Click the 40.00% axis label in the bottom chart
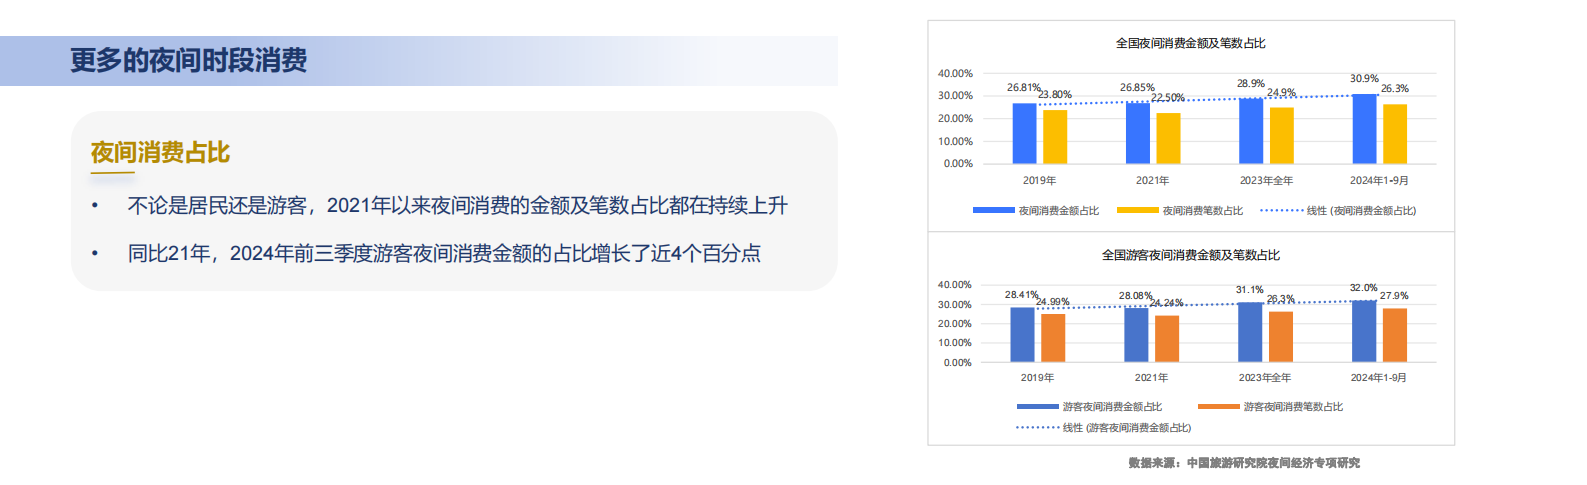 point(954,285)
